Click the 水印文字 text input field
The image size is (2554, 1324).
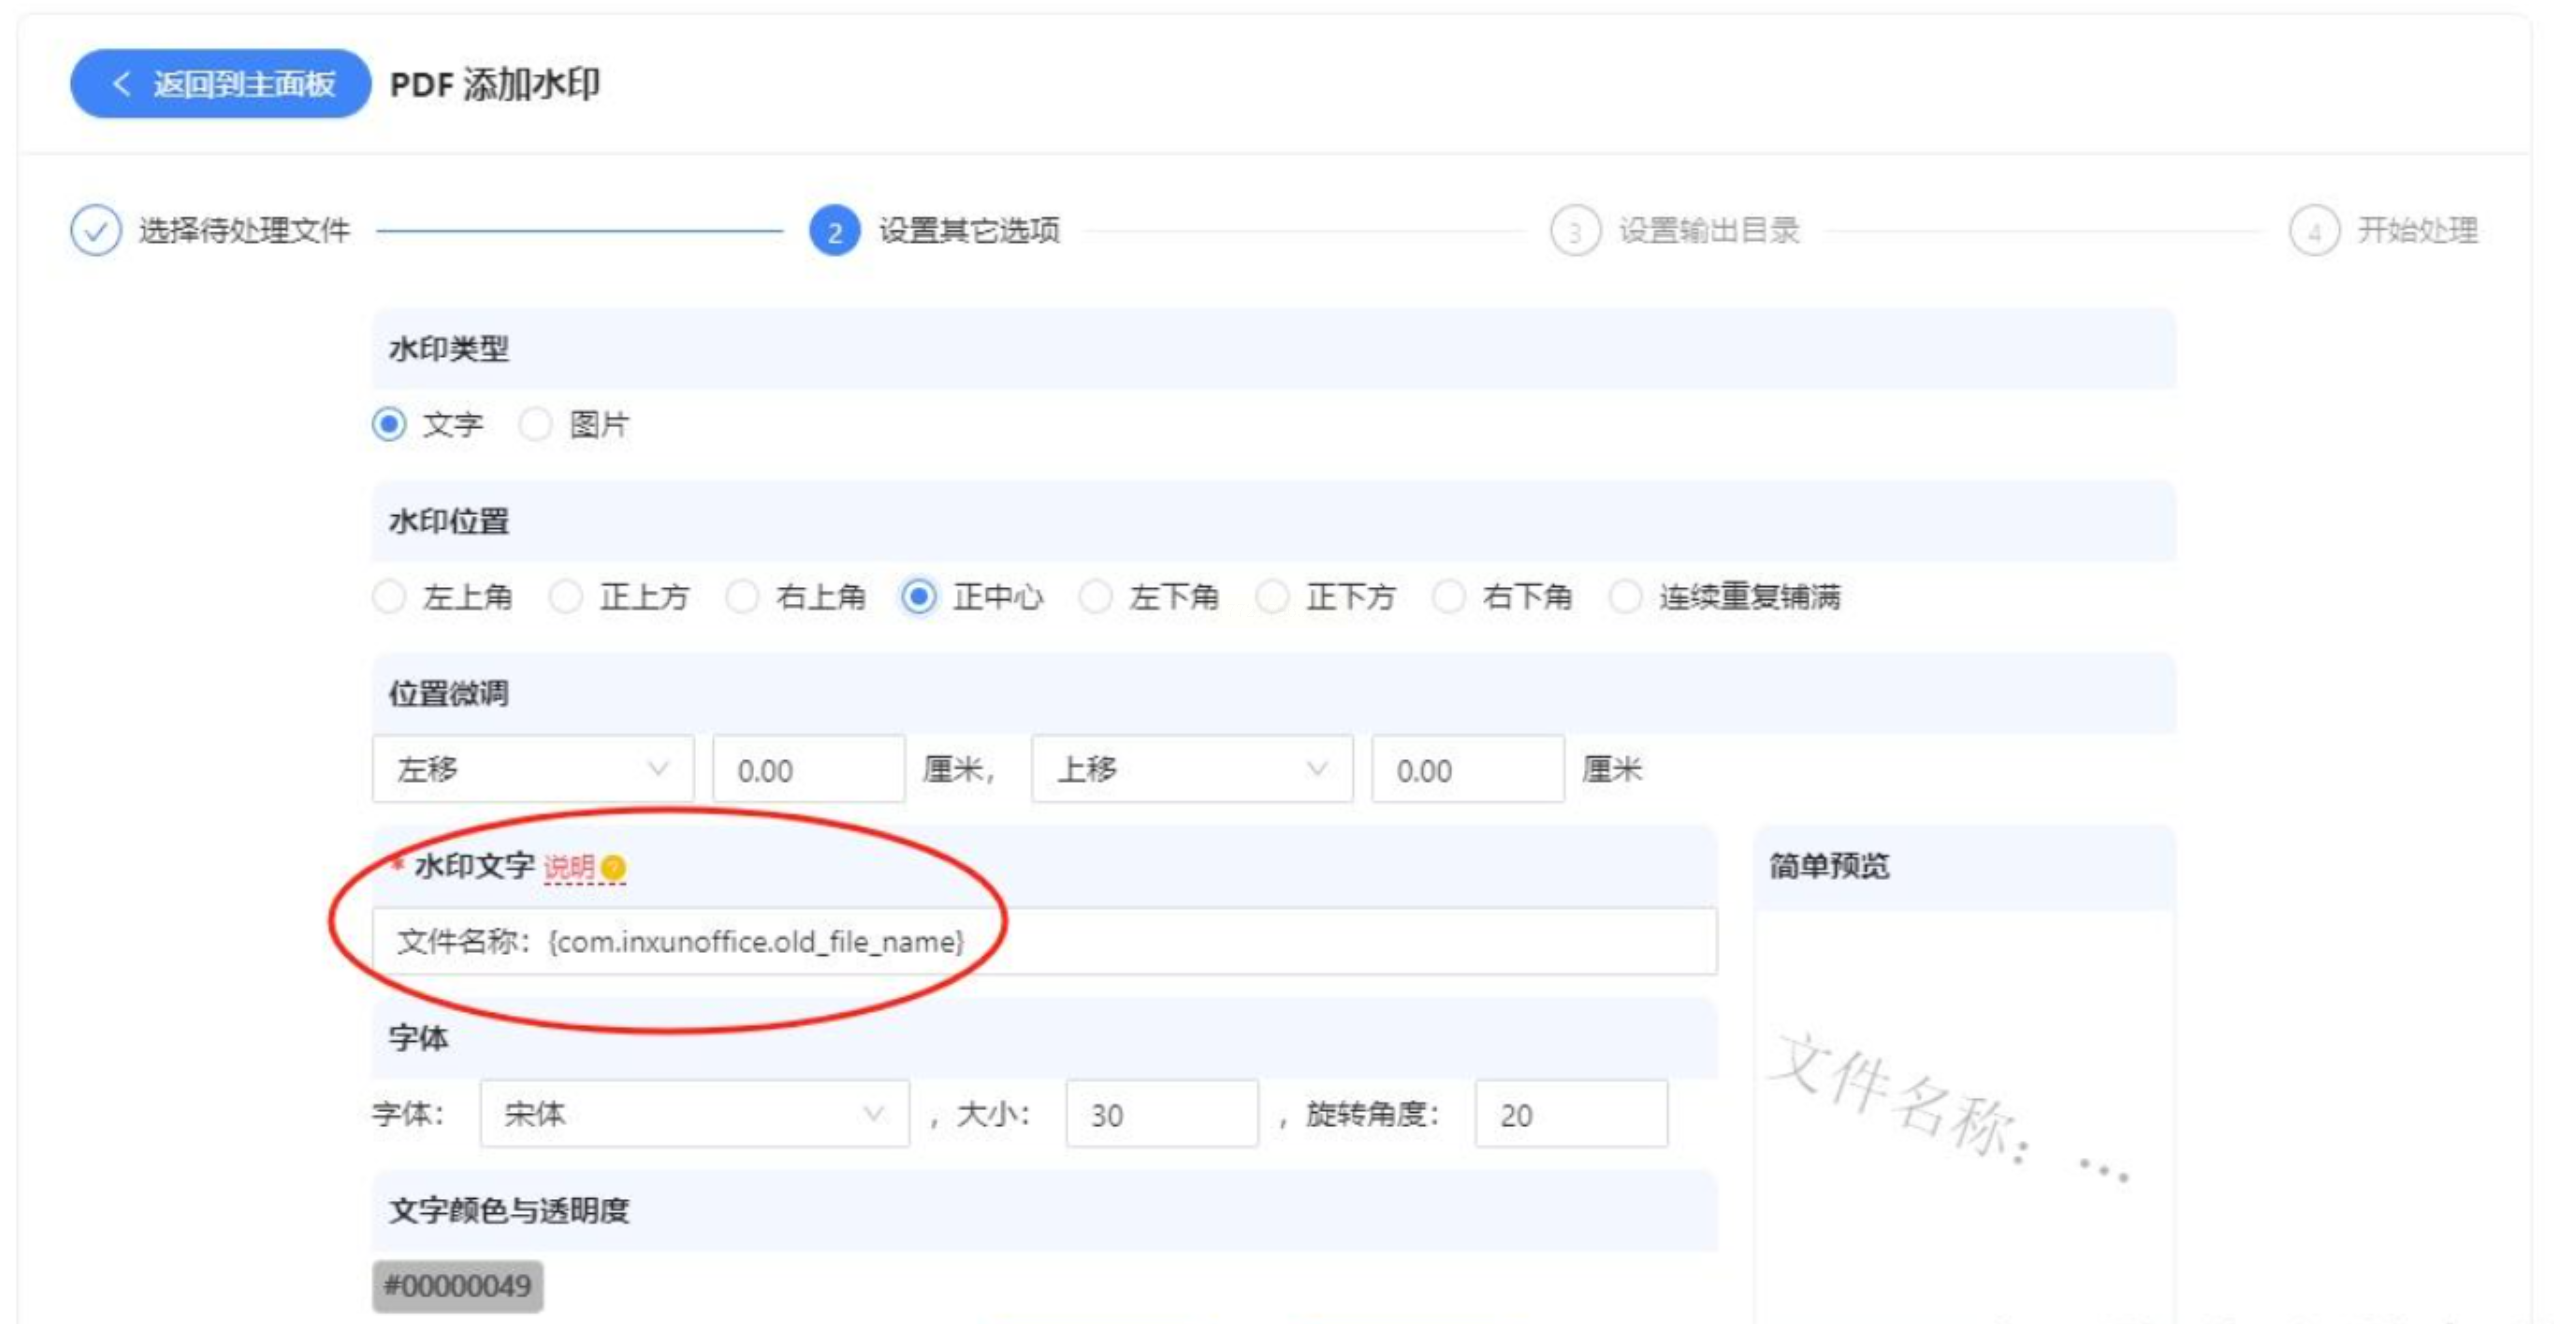click(x=1043, y=941)
